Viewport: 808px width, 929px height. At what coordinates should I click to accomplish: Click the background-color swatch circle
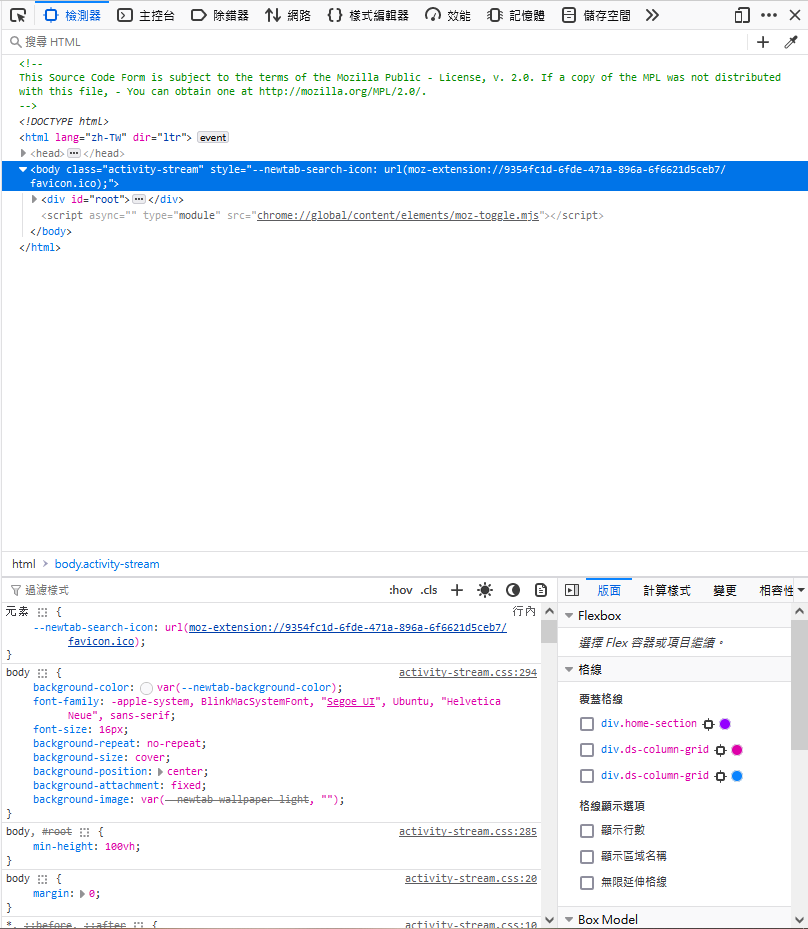[146, 688]
